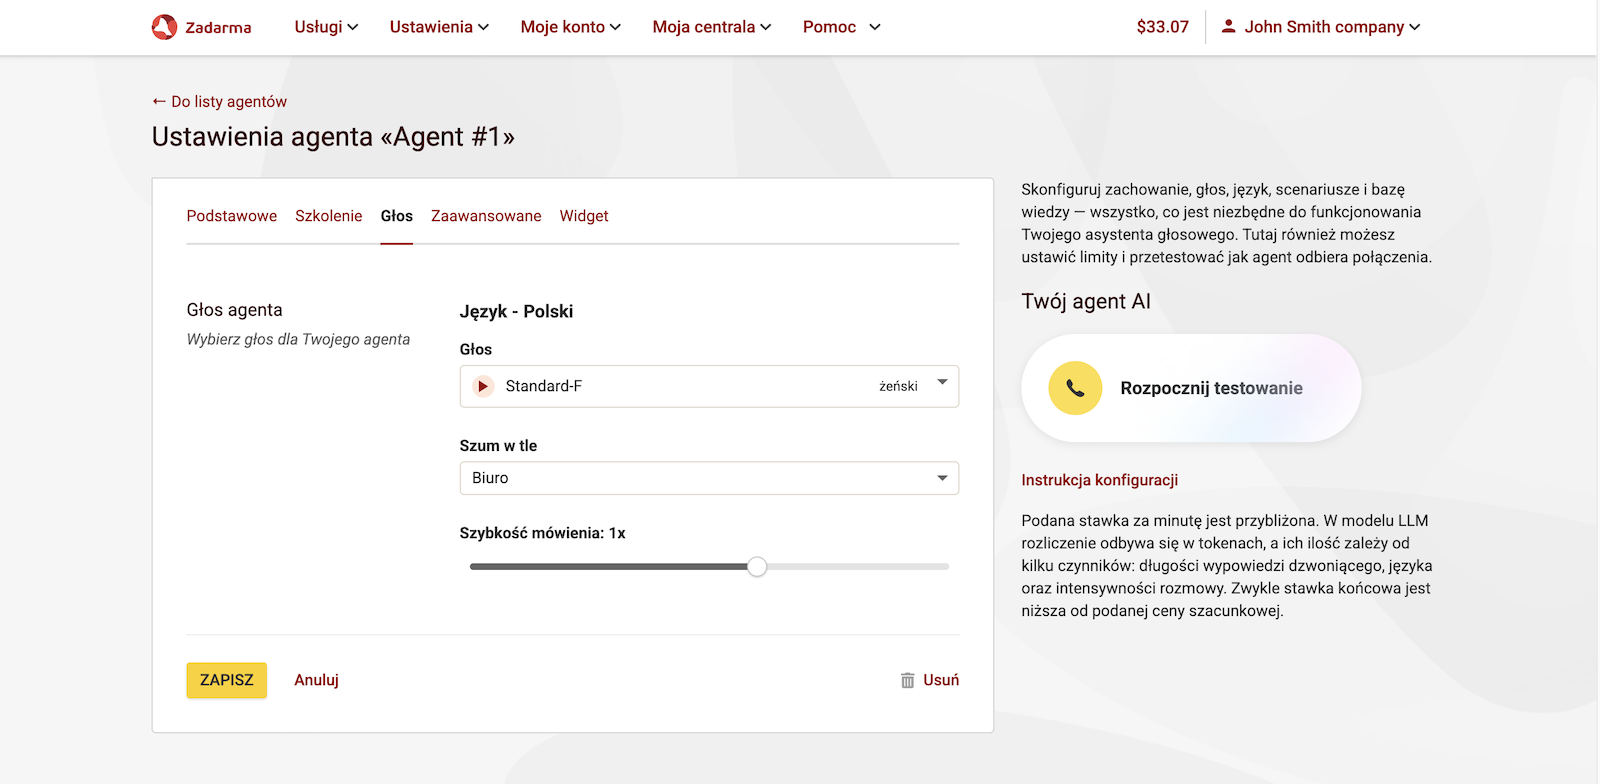The width and height of the screenshot is (1600, 784).
Task: Click the Zadarma logo
Action: point(201,27)
